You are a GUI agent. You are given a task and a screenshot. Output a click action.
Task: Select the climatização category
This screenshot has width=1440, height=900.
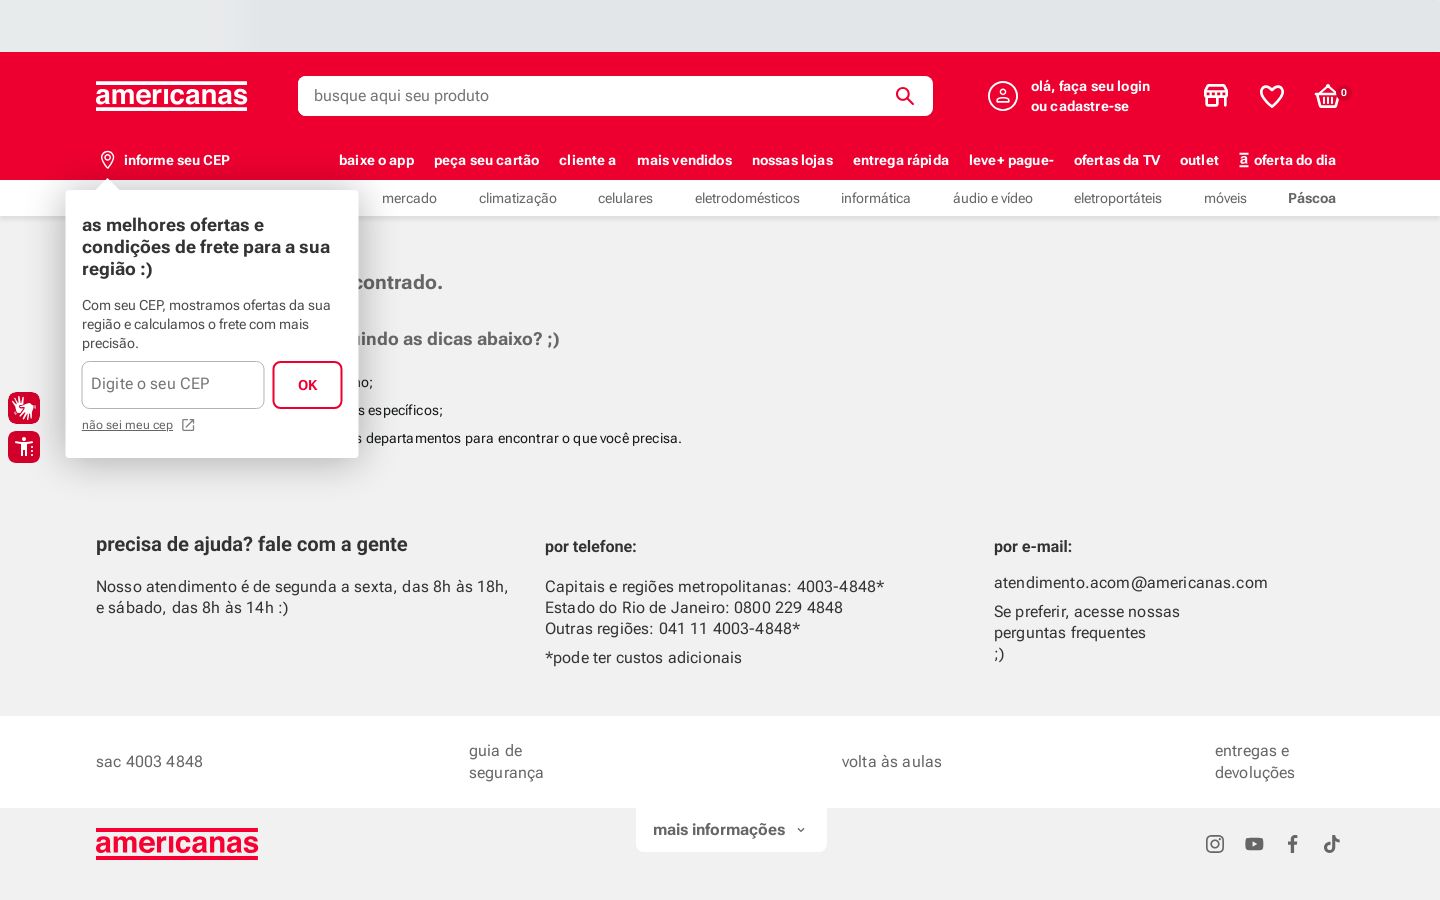click(x=518, y=198)
